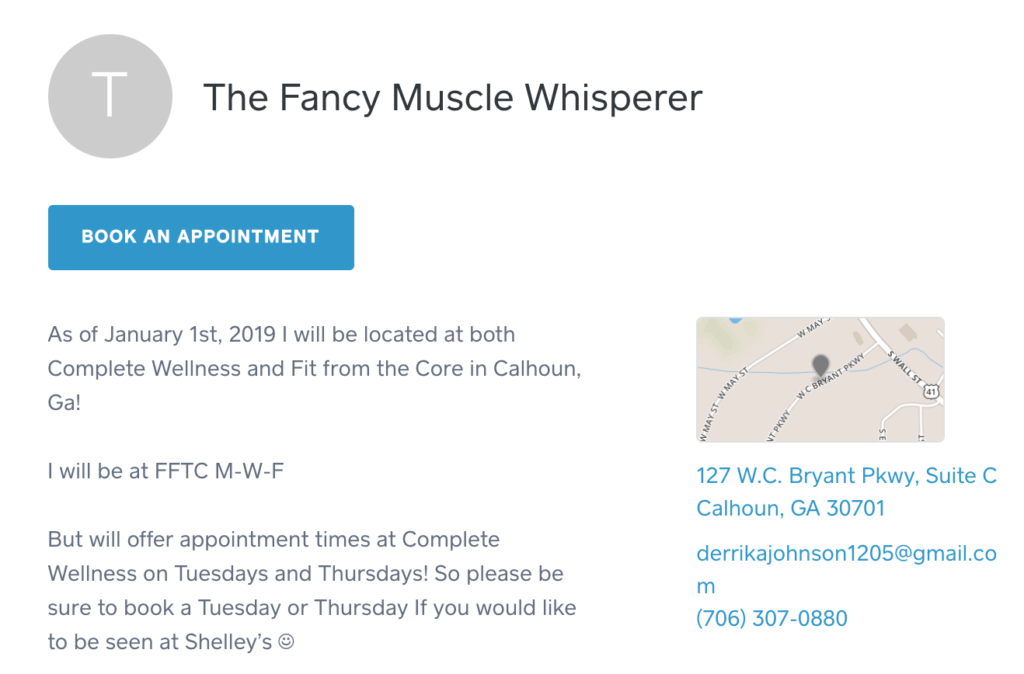Viewport: 1024px width, 674px height.
Task: Click the S Wall St label on map
Action: point(904,367)
